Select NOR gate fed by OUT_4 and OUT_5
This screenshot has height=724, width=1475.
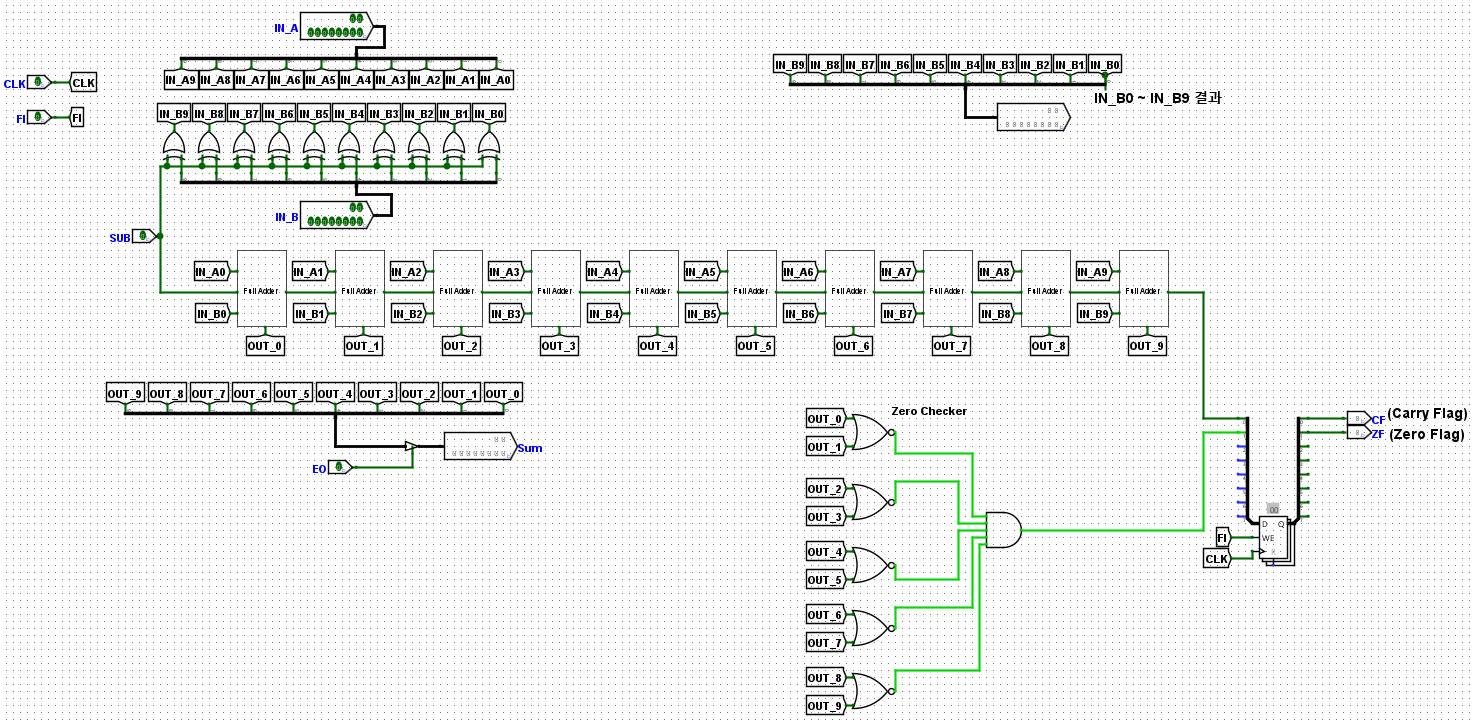871,566
